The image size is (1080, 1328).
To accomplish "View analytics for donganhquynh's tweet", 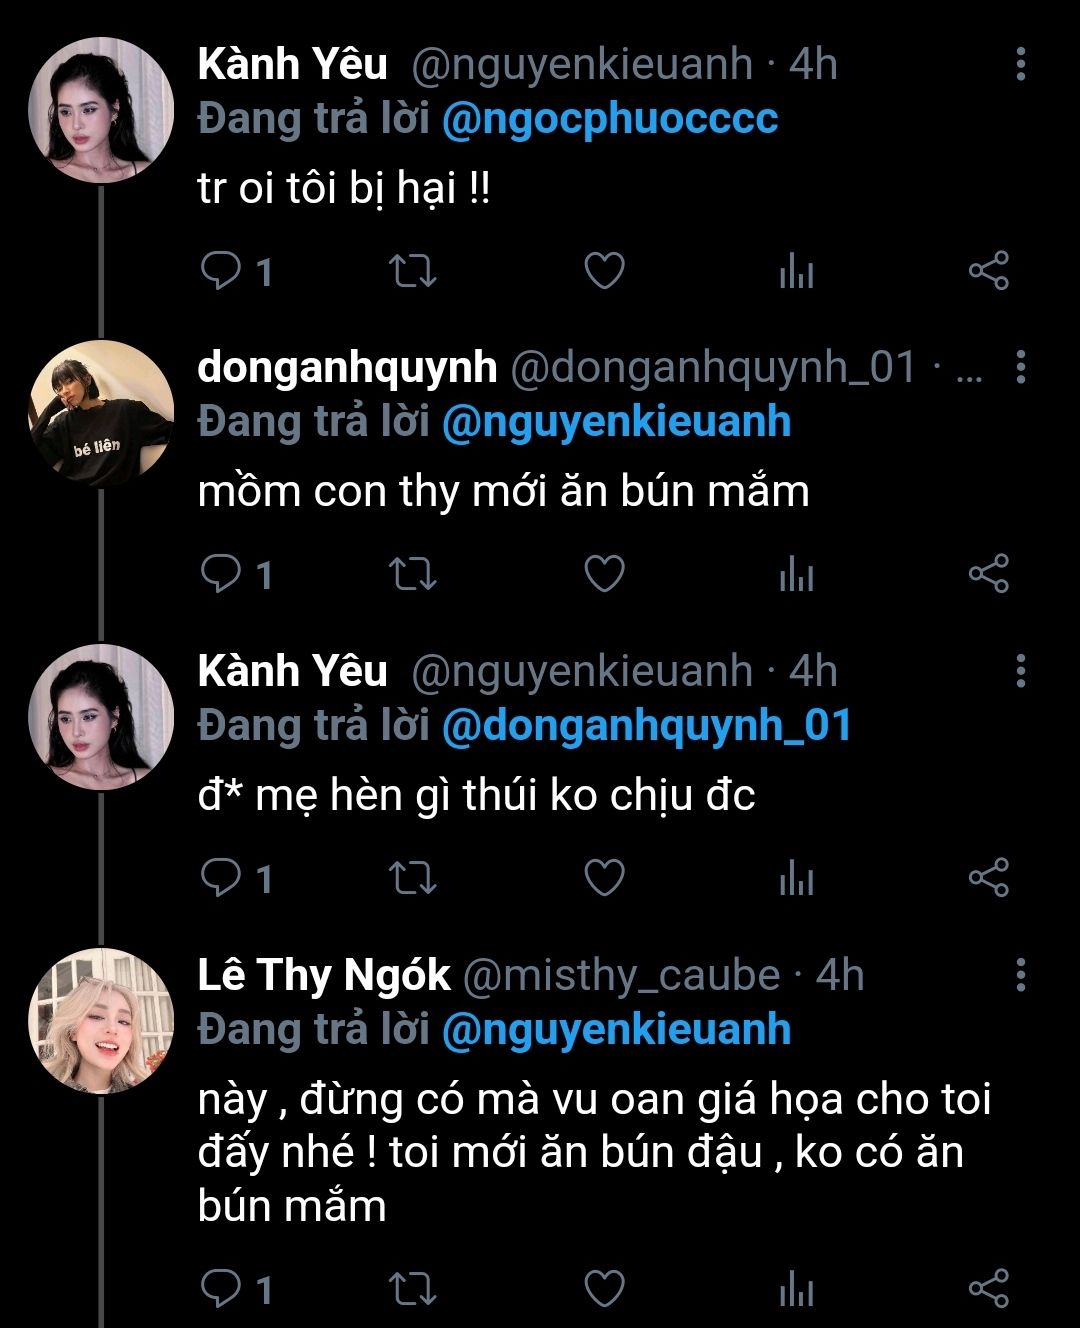I will coord(796,575).
